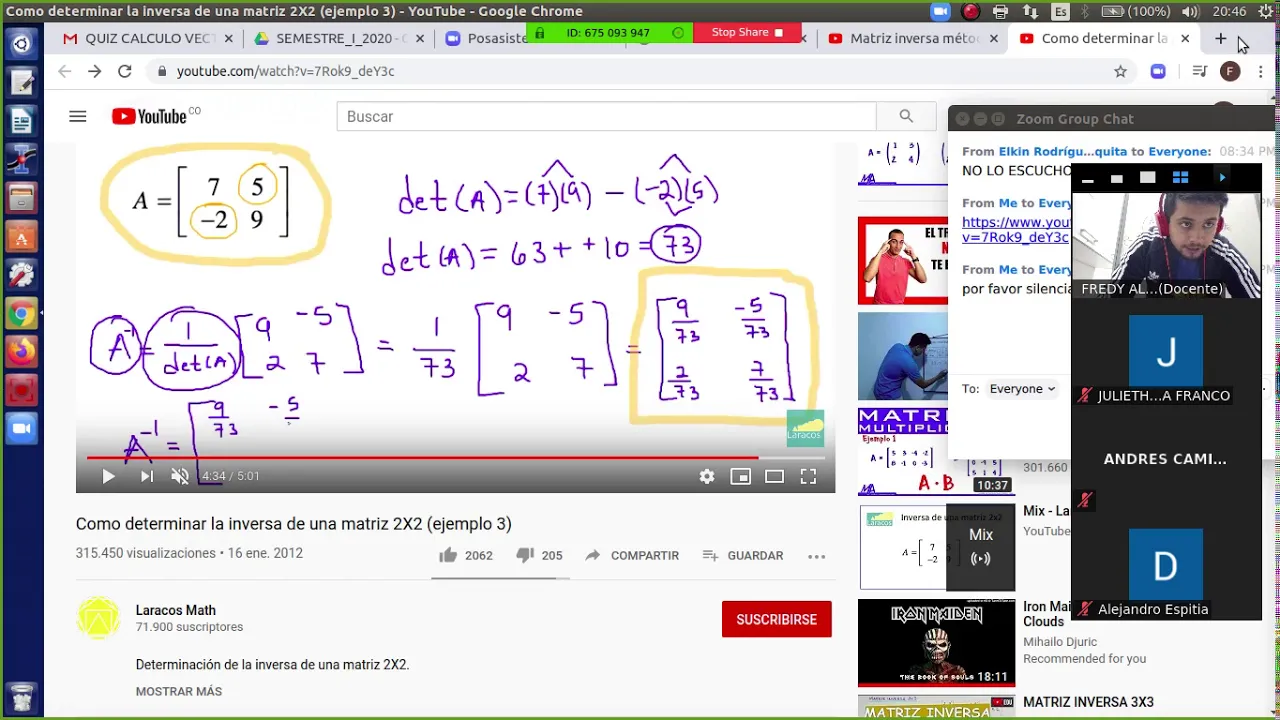Click the YouTube search magnifier button
Screen dimensions: 1280x720
906,116
